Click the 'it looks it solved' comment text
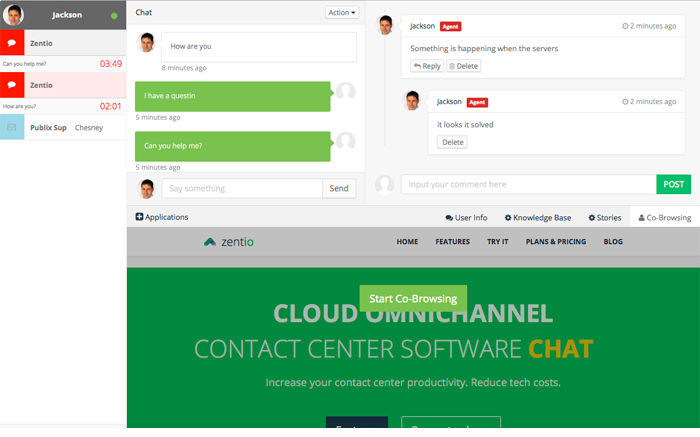700x437 pixels. (465, 125)
